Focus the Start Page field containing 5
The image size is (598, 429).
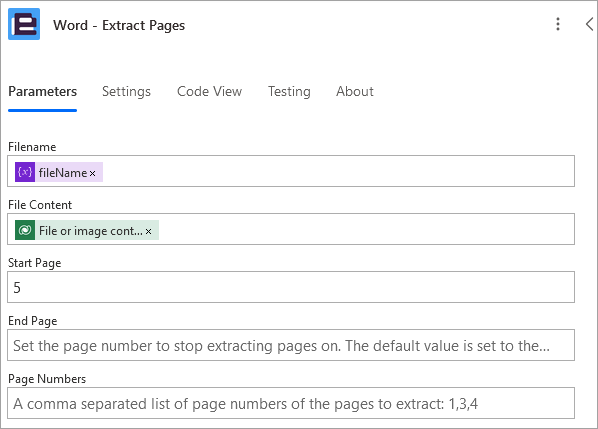tap(291, 287)
